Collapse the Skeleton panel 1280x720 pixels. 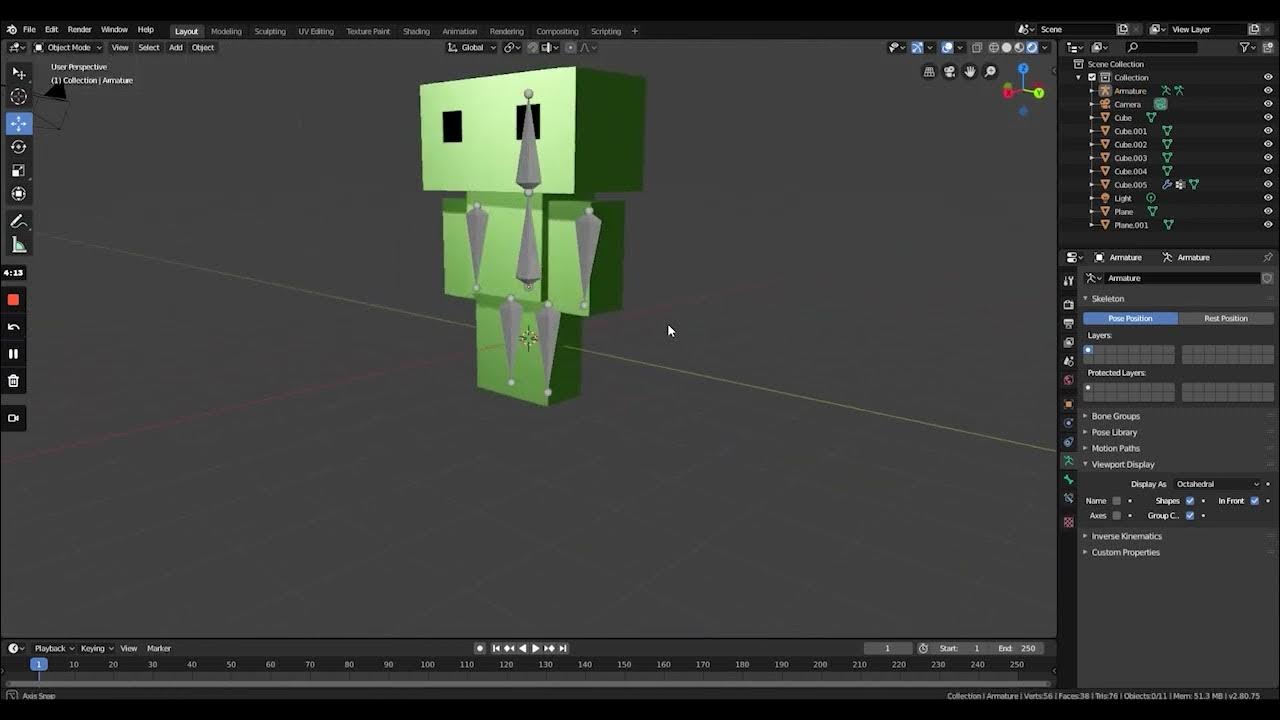1107,299
